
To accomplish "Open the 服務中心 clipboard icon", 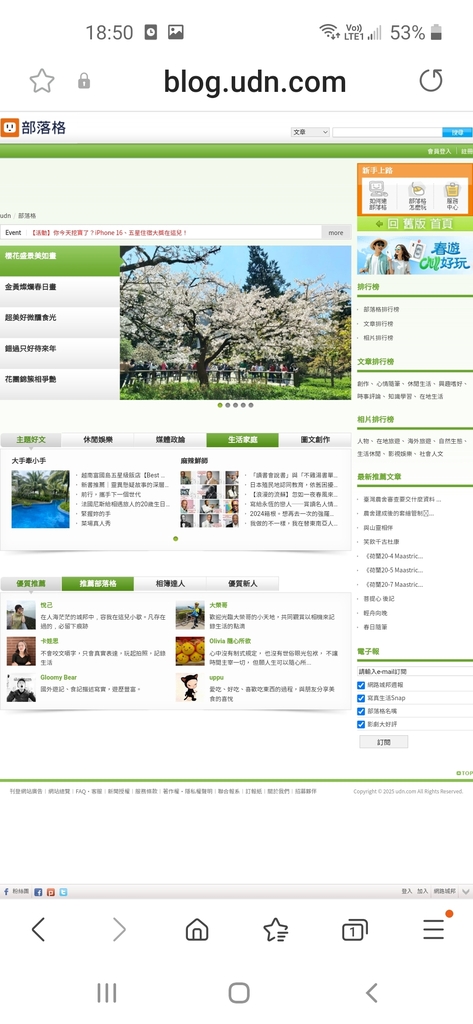I will tap(451, 189).
